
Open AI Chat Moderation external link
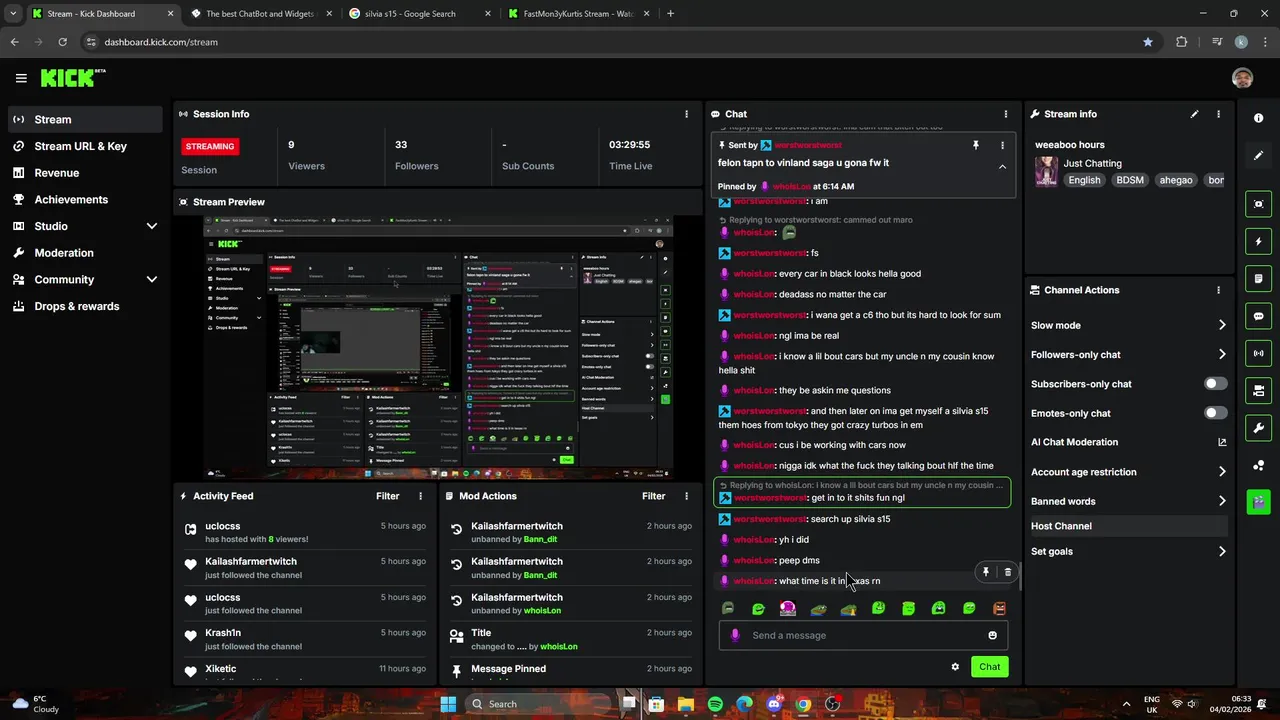pyautogui.click(x=1222, y=442)
